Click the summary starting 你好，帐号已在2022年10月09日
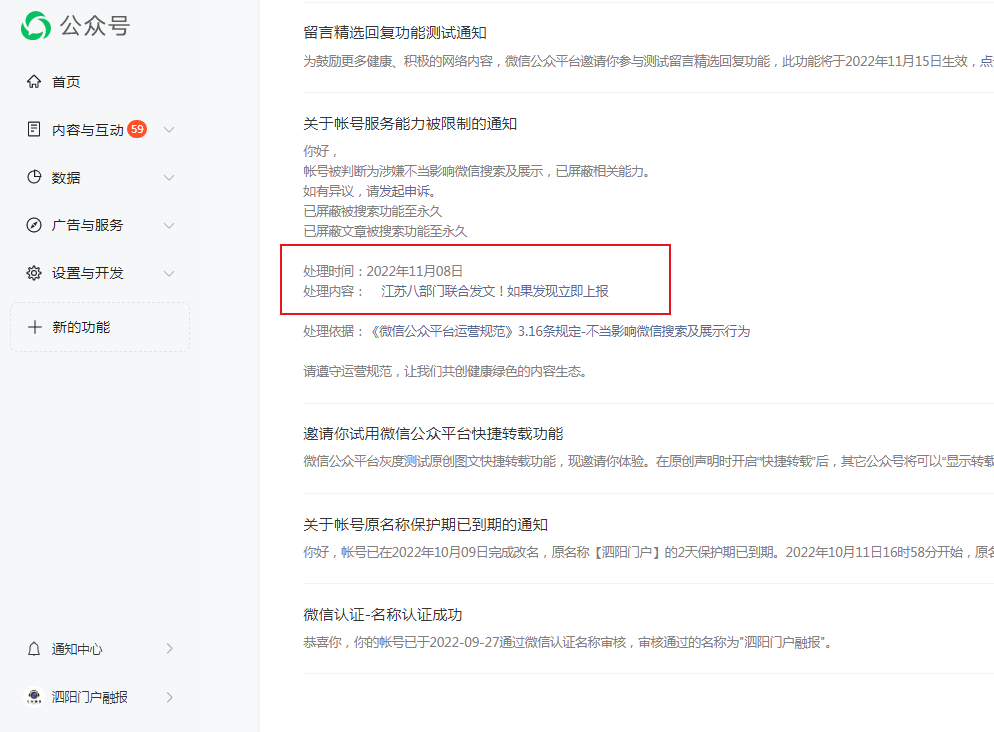Screen dimensions: 994x732 pos(649,552)
